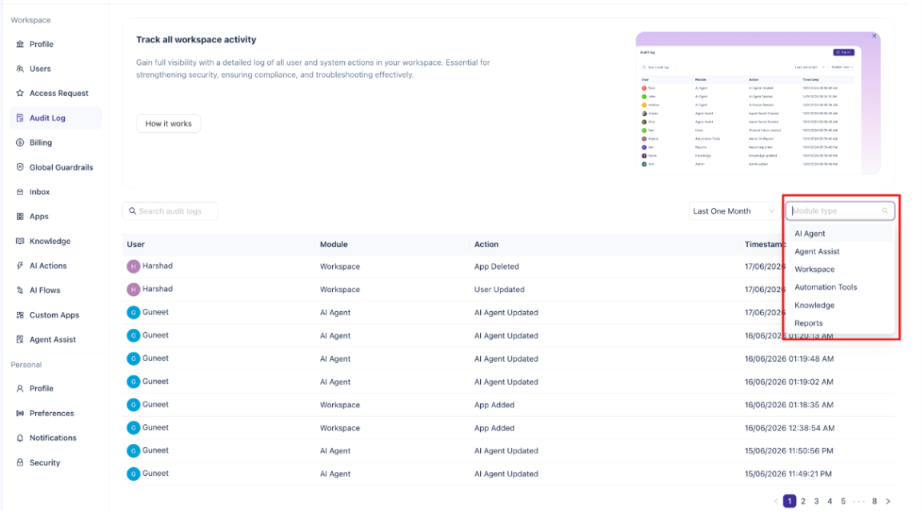Viewport: 922px width, 512px height.
Task: Go to page 4 of audit logs
Action: [830, 501]
